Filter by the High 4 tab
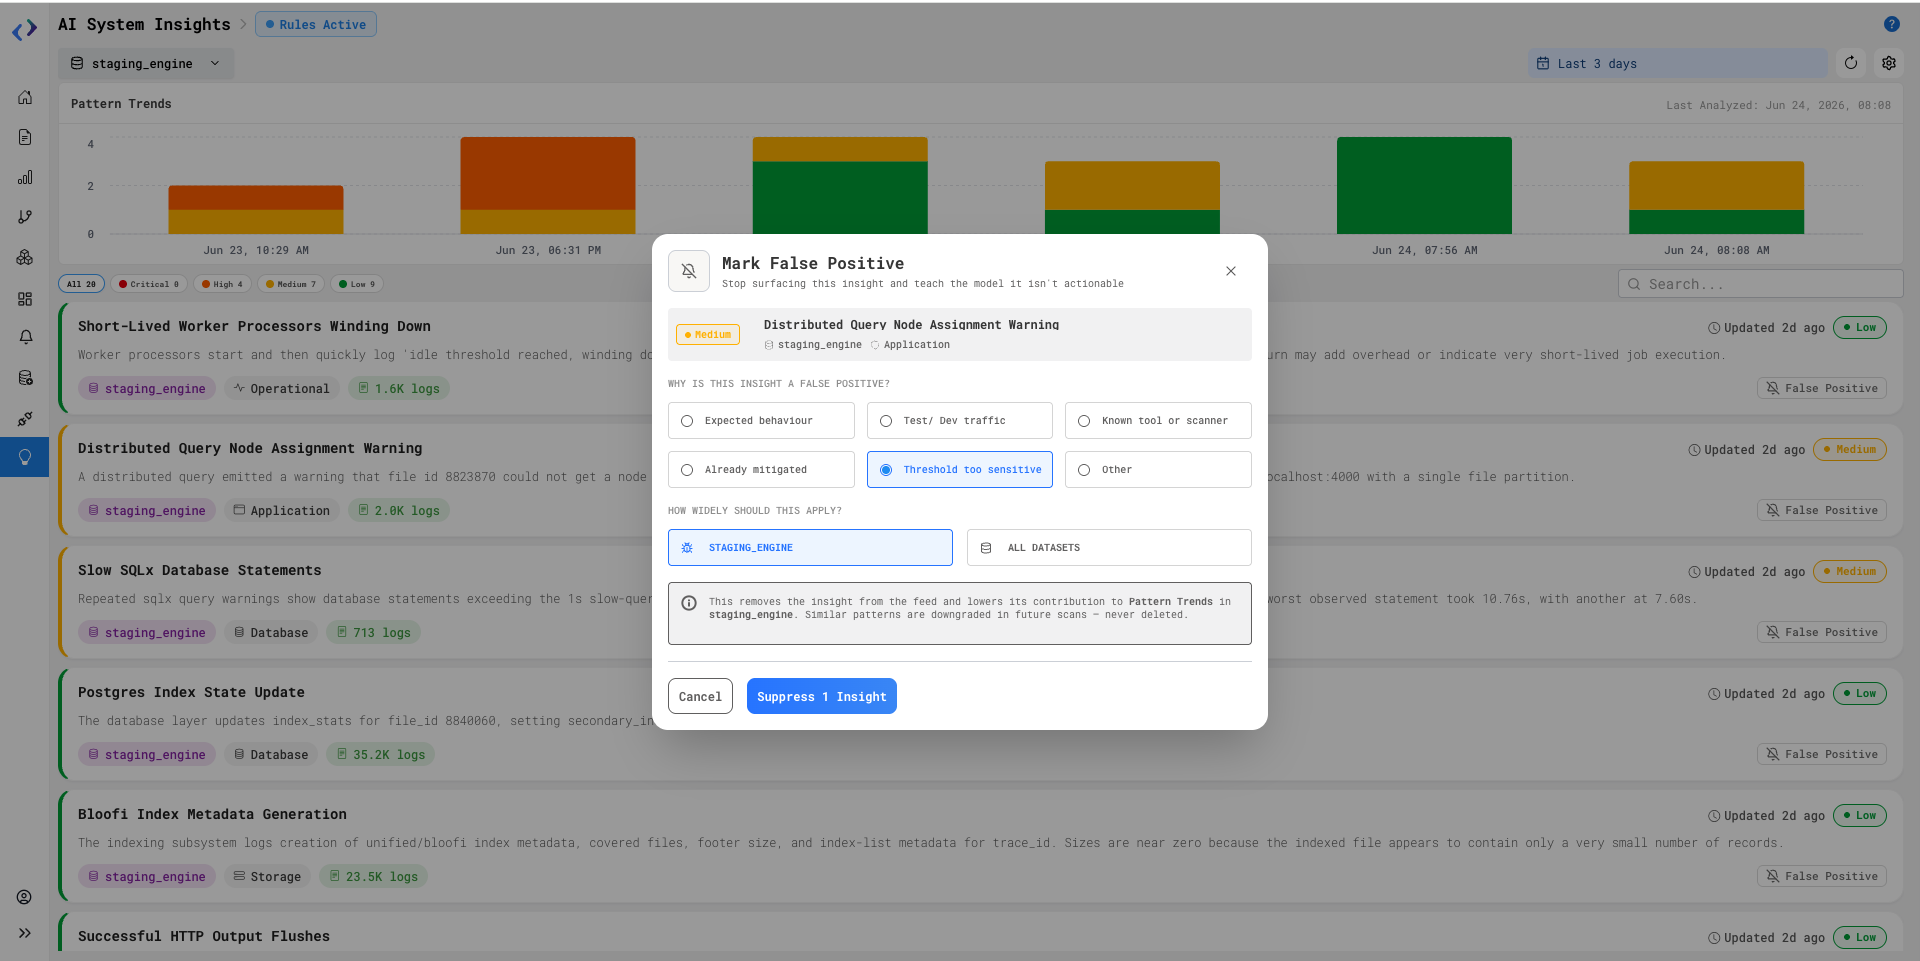The image size is (1920, 961). point(222,284)
